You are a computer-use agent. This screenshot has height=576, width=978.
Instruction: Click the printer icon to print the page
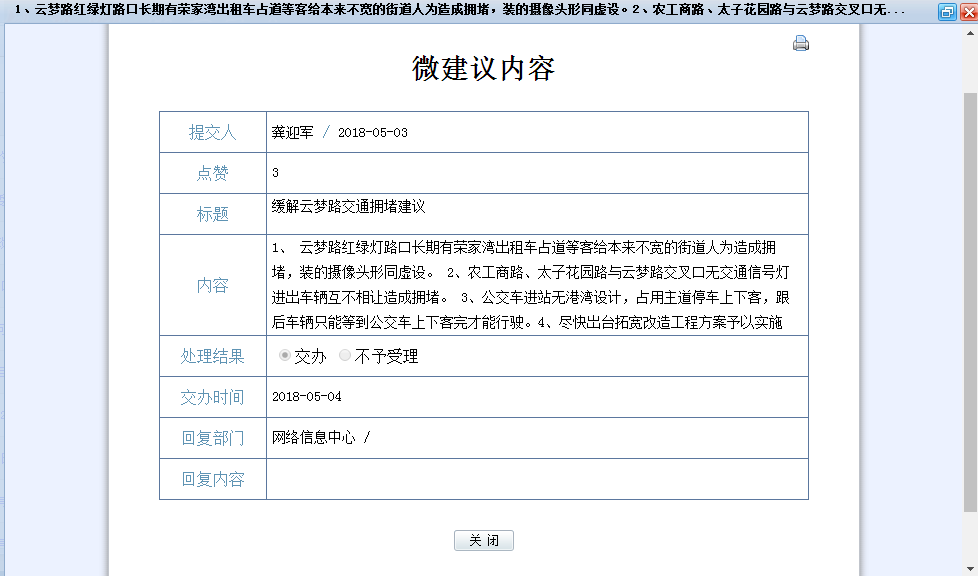[800, 43]
